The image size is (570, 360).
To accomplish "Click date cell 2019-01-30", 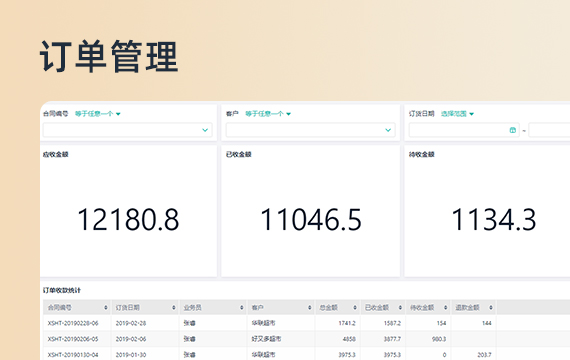I will [x=131, y=355].
